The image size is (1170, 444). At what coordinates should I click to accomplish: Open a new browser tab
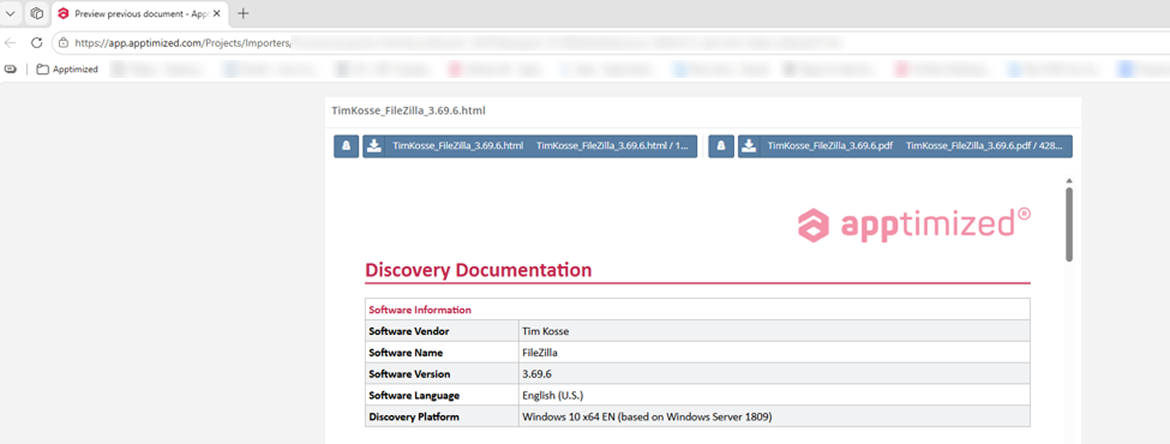click(243, 13)
